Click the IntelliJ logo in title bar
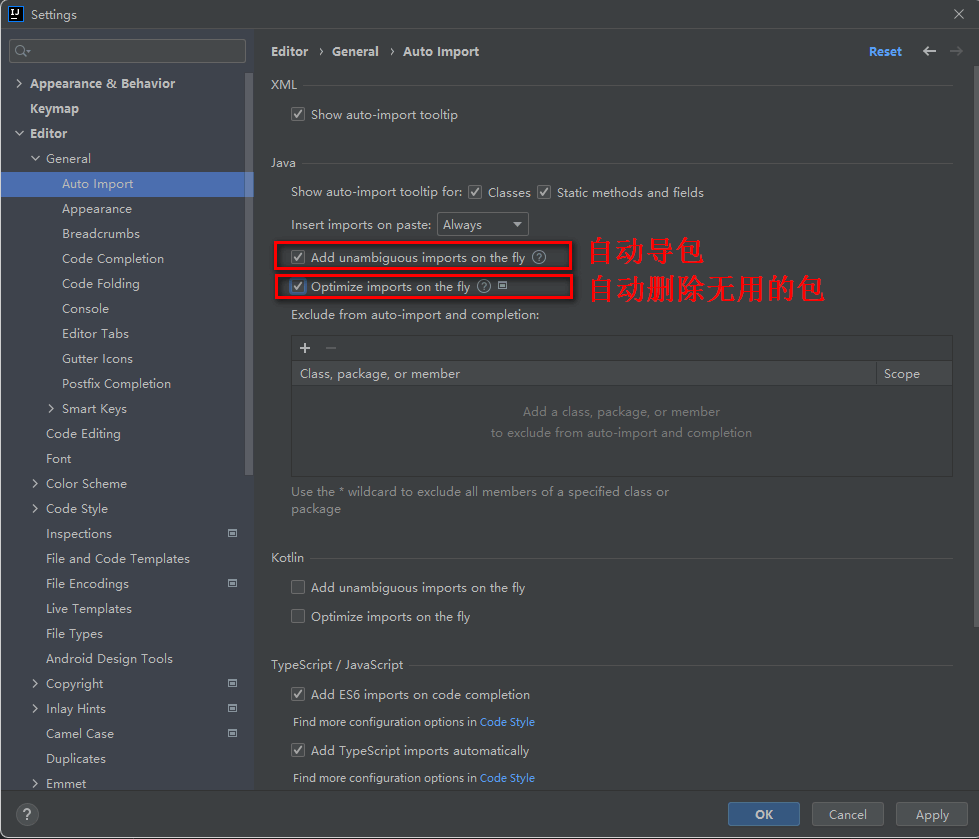 (x=16, y=14)
